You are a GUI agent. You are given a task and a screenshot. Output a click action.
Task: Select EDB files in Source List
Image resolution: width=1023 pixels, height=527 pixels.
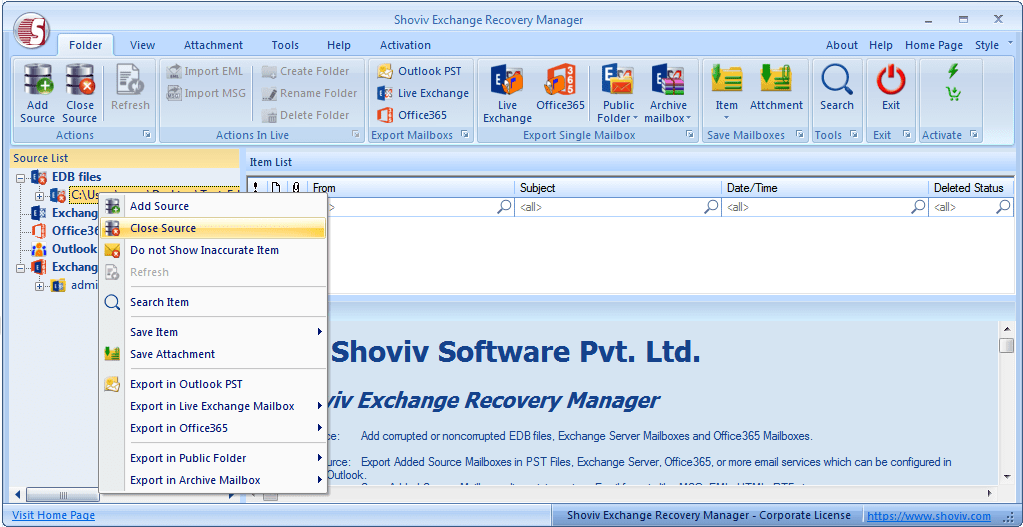tap(76, 177)
